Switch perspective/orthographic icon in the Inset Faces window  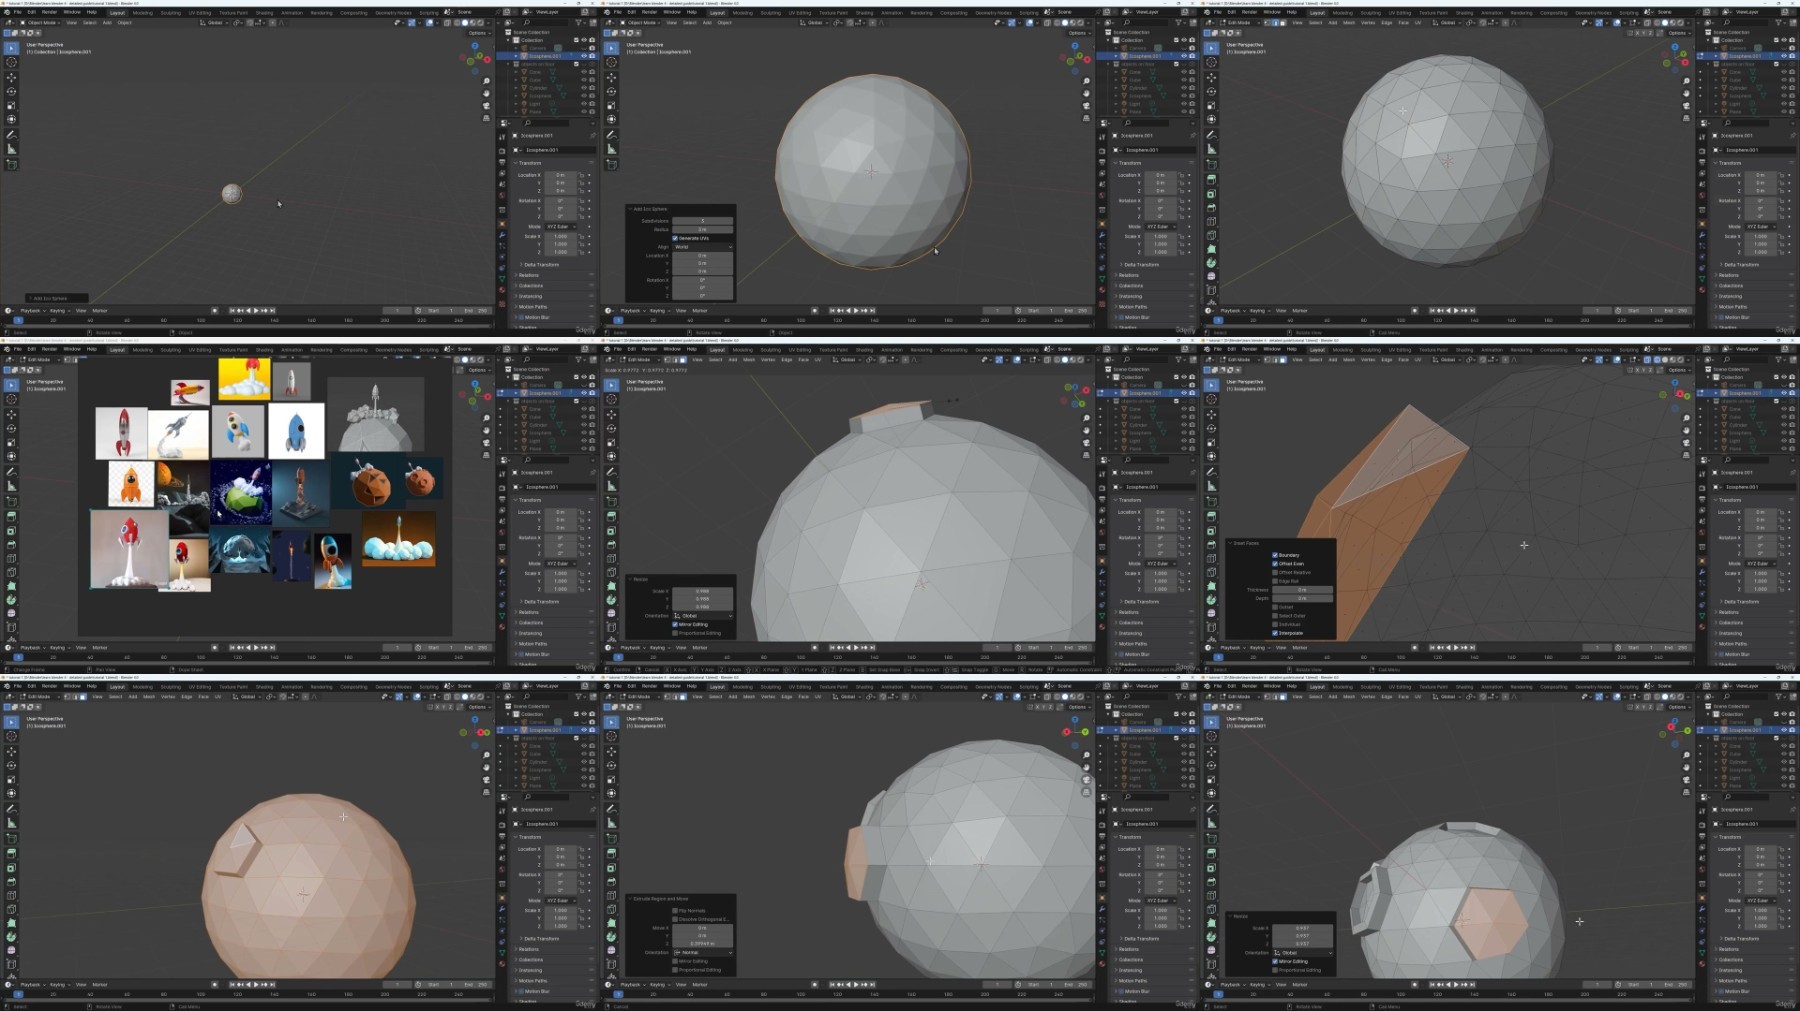tap(1686, 455)
